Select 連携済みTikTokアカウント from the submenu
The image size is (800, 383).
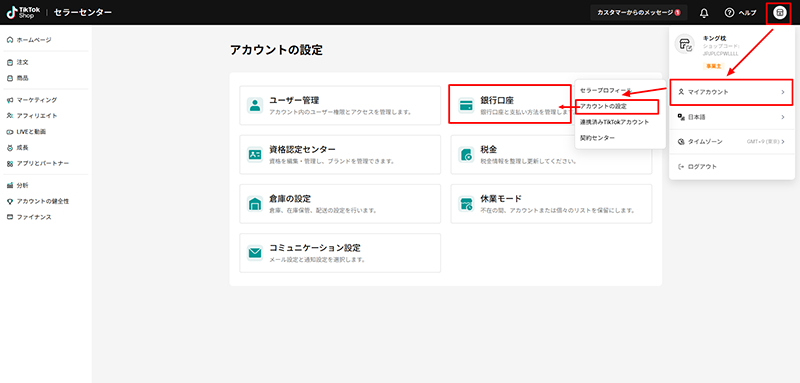click(x=614, y=122)
